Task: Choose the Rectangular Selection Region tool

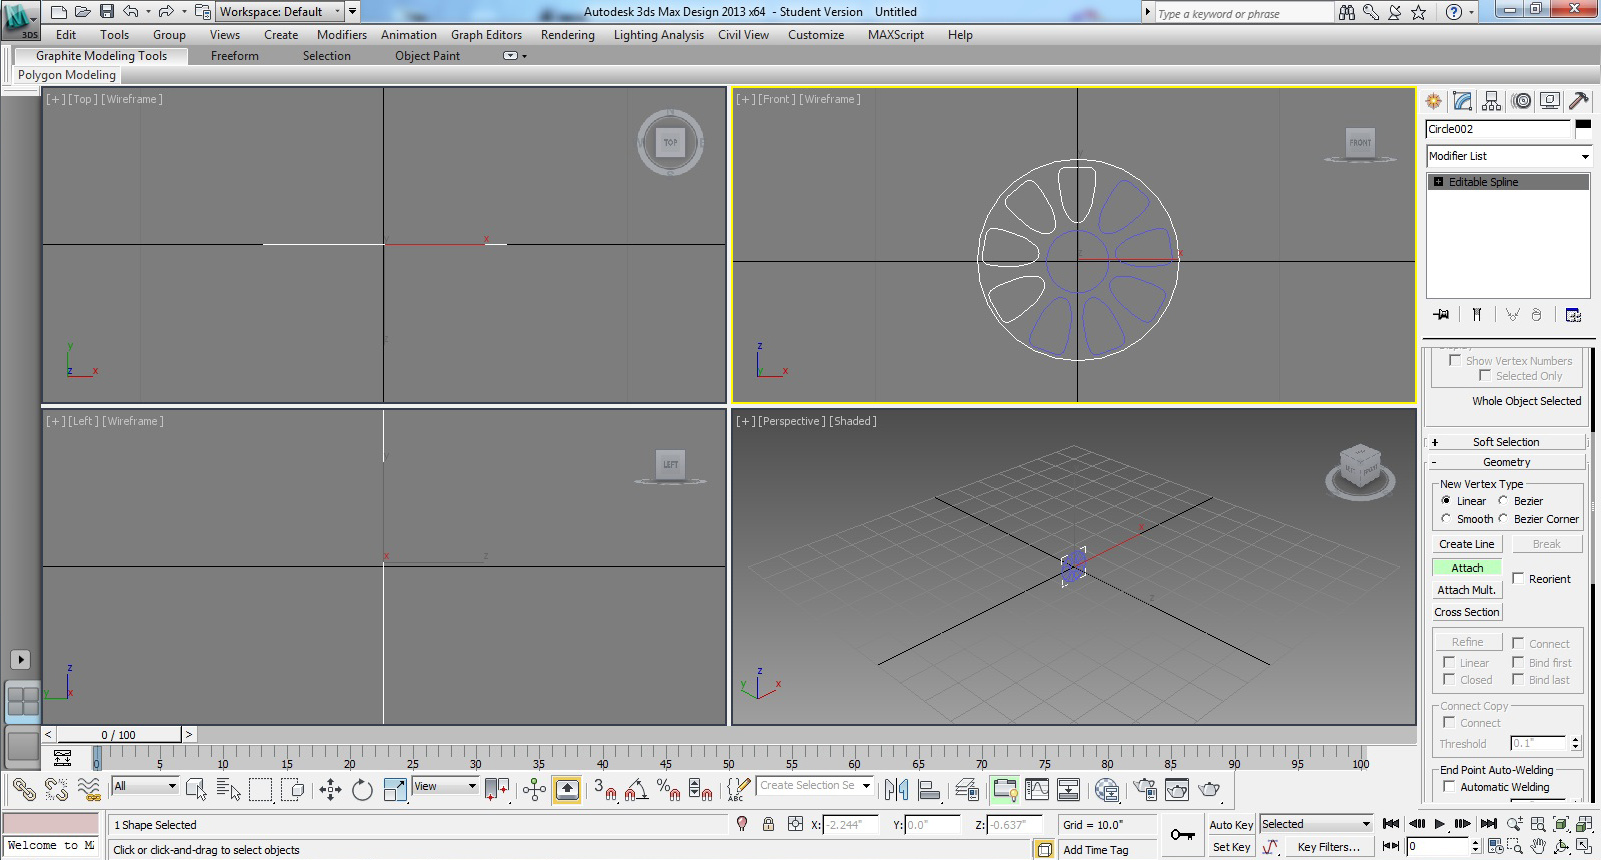Action: coord(261,790)
